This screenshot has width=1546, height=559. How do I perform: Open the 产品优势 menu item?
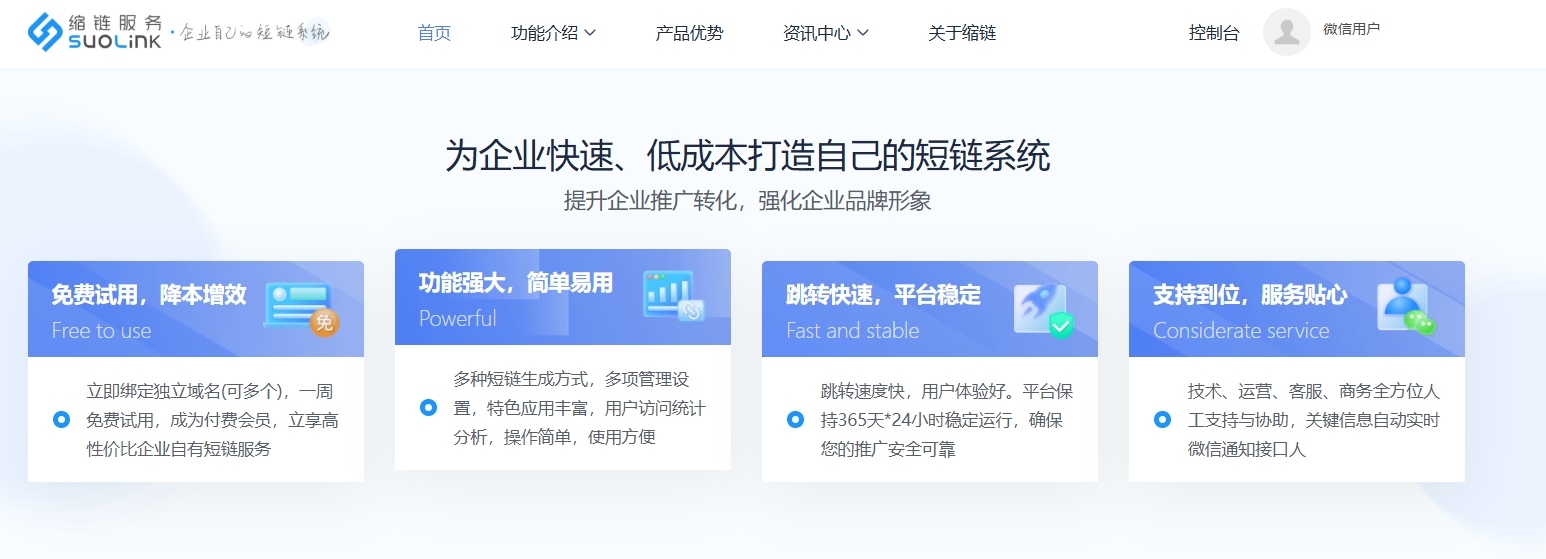[689, 33]
